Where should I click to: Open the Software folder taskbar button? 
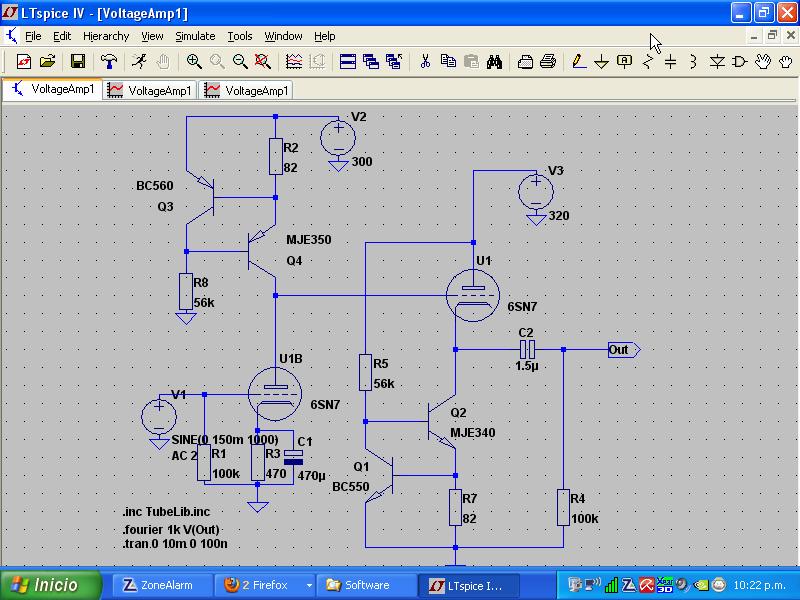(365, 585)
